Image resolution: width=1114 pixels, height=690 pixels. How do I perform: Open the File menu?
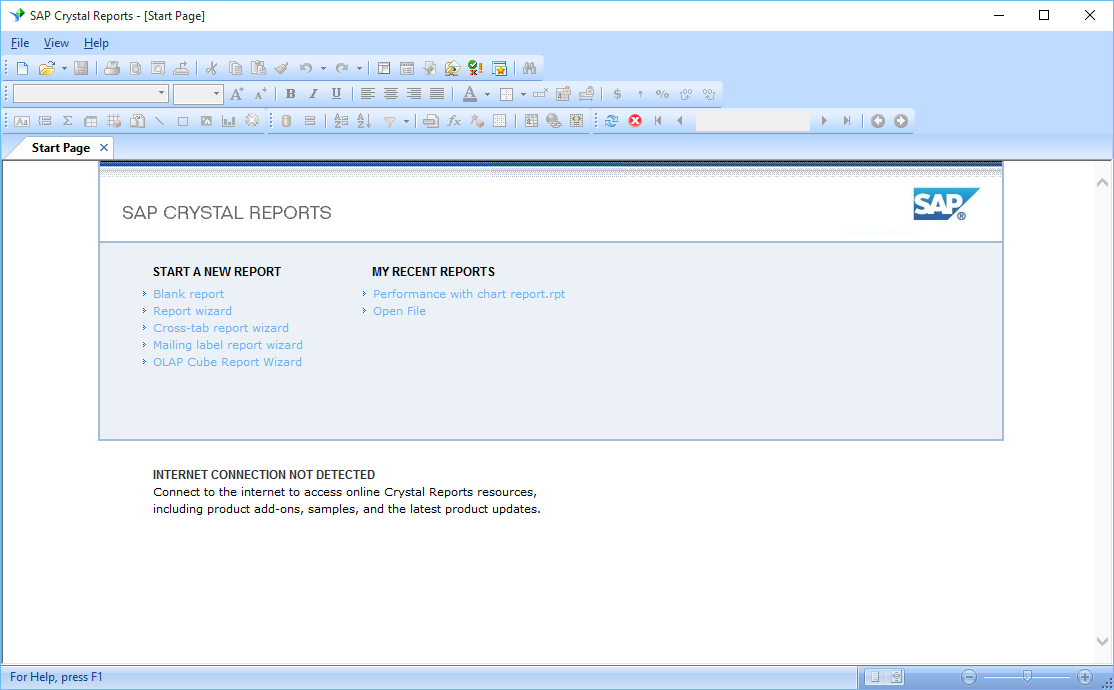pyautogui.click(x=20, y=43)
